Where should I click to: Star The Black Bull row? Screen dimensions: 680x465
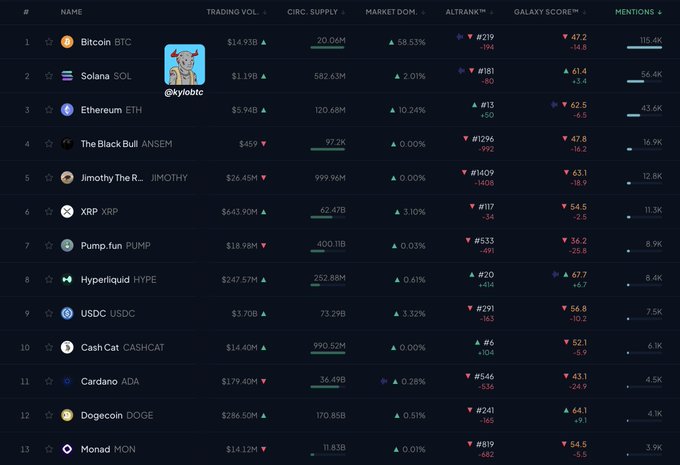click(49, 143)
